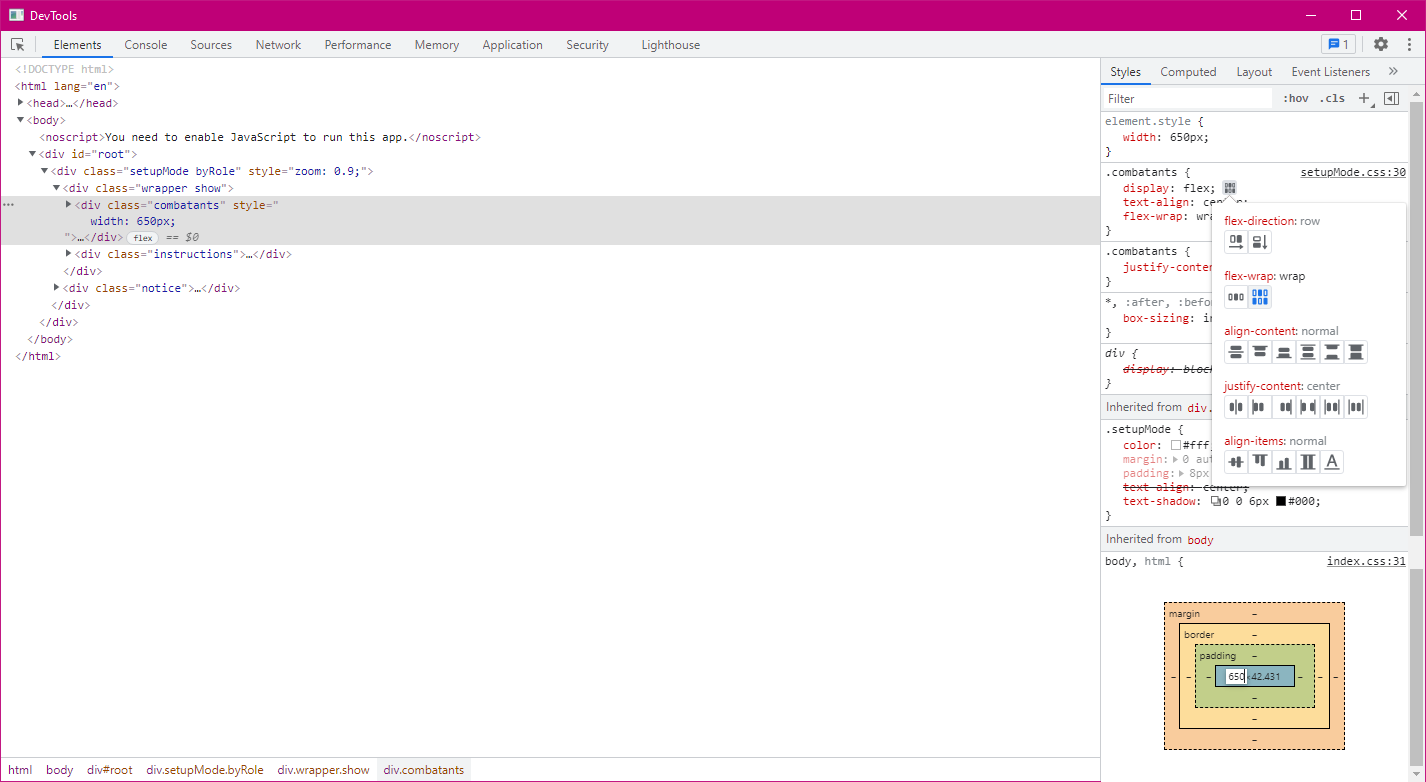The image size is (1426, 782).
Task: Open color picker for #000 swatch
Action: [x=1281, y=502]
